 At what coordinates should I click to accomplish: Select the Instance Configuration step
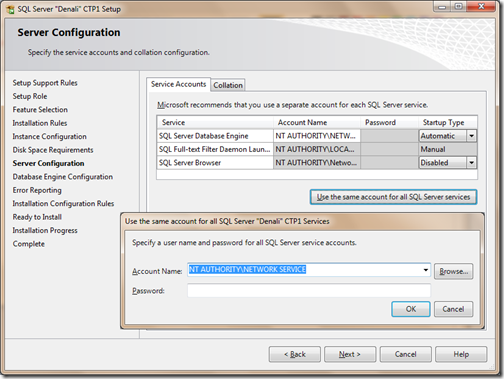coord(49,136)
